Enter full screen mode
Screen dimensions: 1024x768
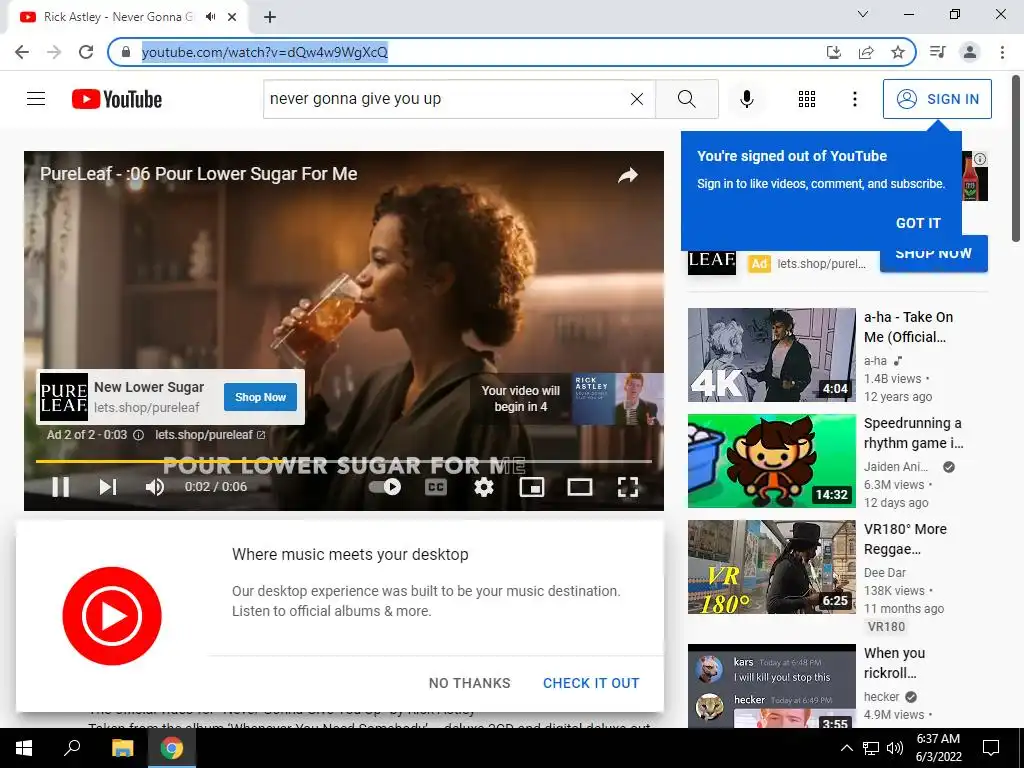tap(628, 487)
